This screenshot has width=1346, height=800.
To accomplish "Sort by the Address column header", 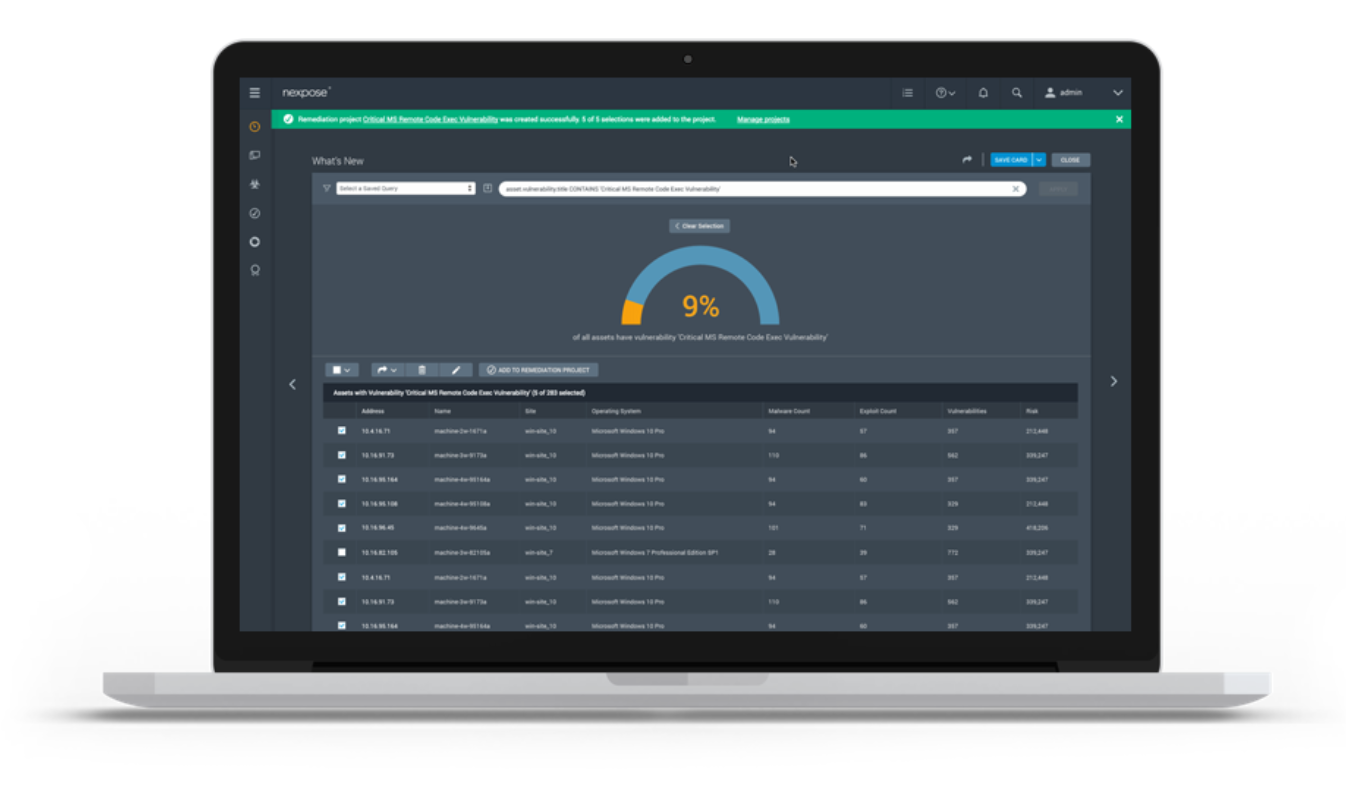I will [373, 411].
